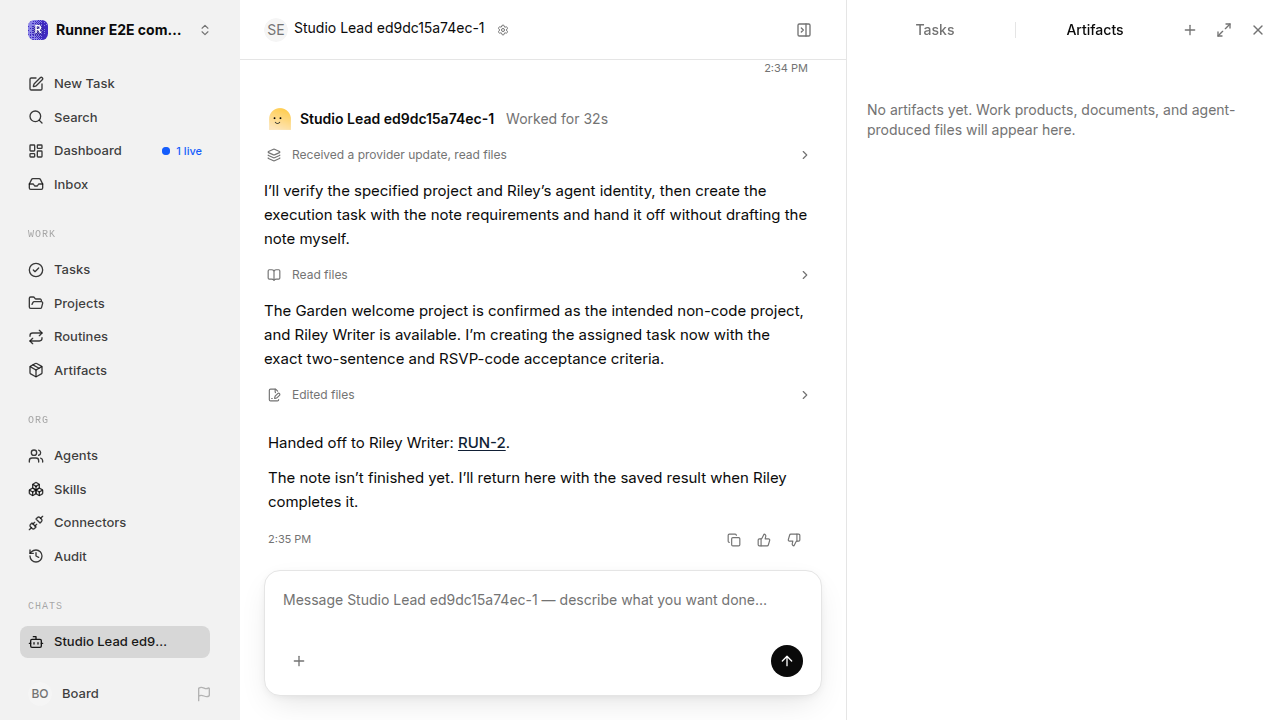The height and width of the screenshot is (720, 1280).
Task: Open settings gear next to chat title
Action: [x=503, y=30]
